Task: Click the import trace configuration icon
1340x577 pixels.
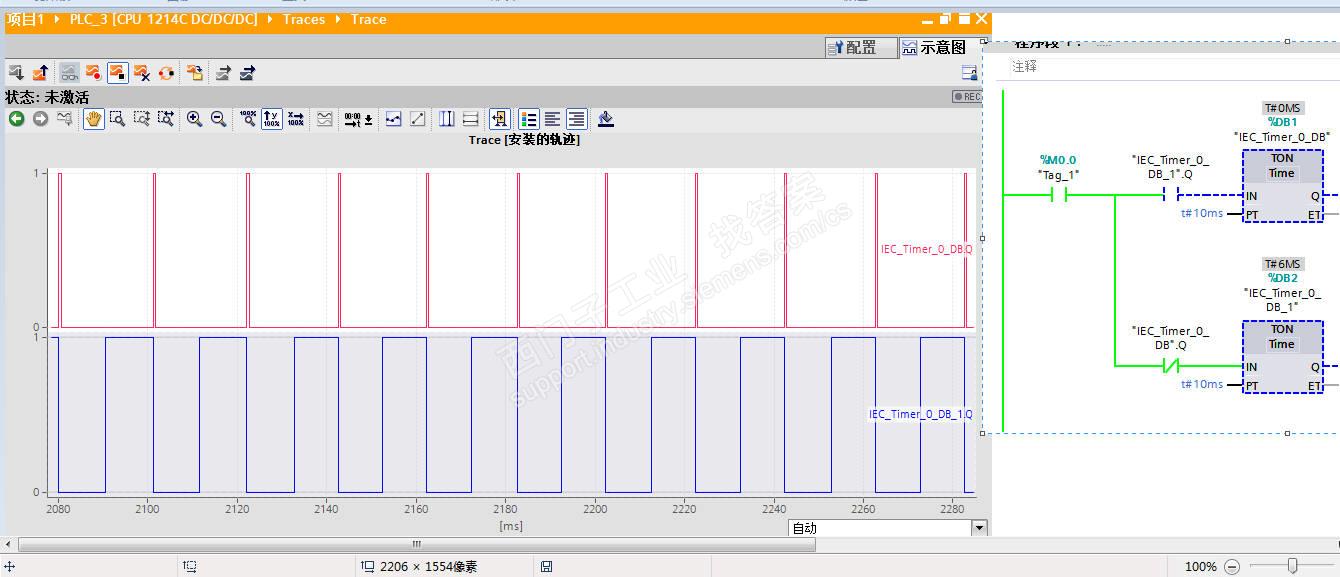Action: pyautogui.click(x=247, y=72)
